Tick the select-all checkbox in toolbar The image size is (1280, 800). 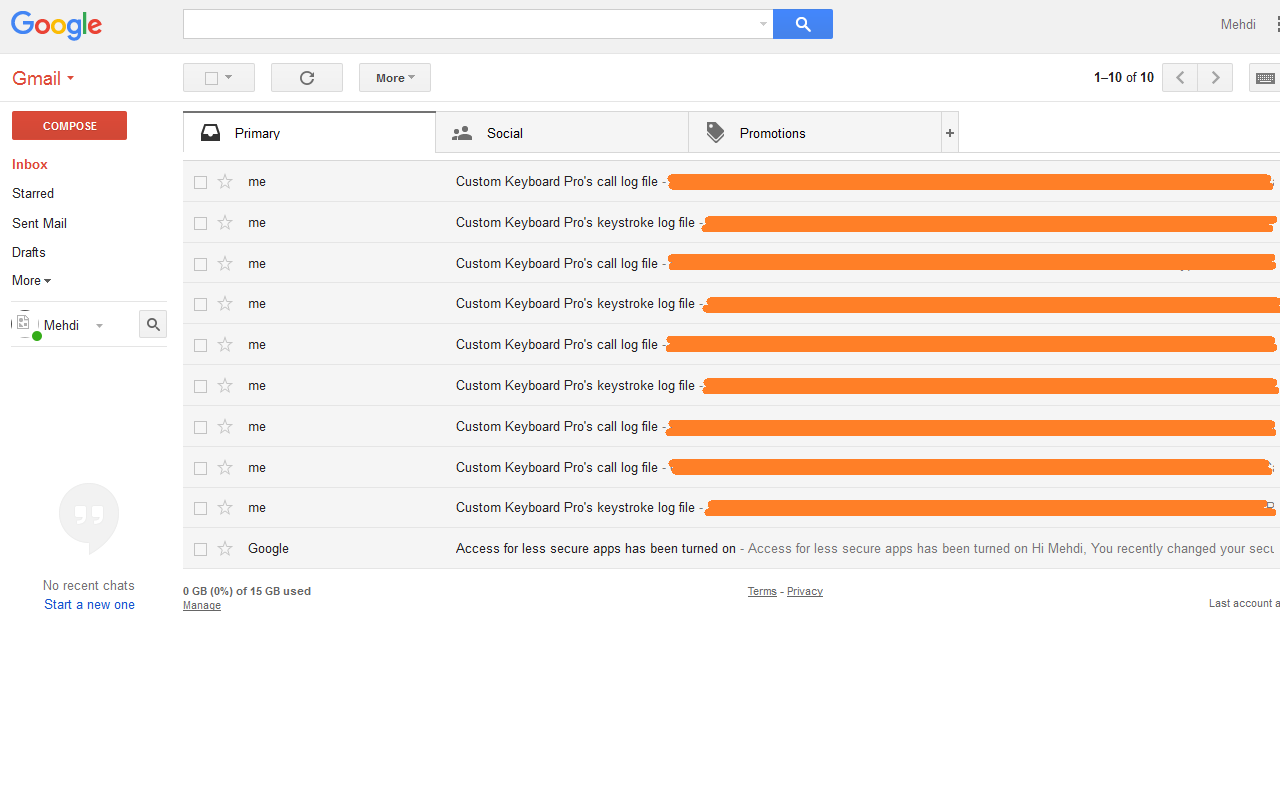tap(211, 78)
